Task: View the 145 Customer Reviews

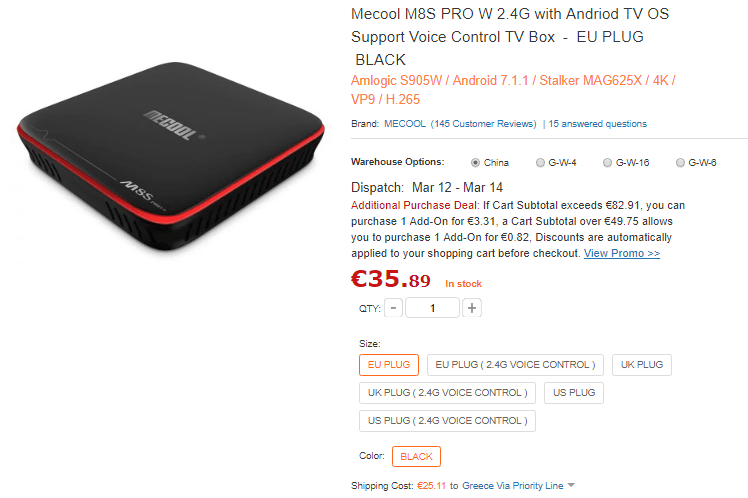Action: (484, 124)
